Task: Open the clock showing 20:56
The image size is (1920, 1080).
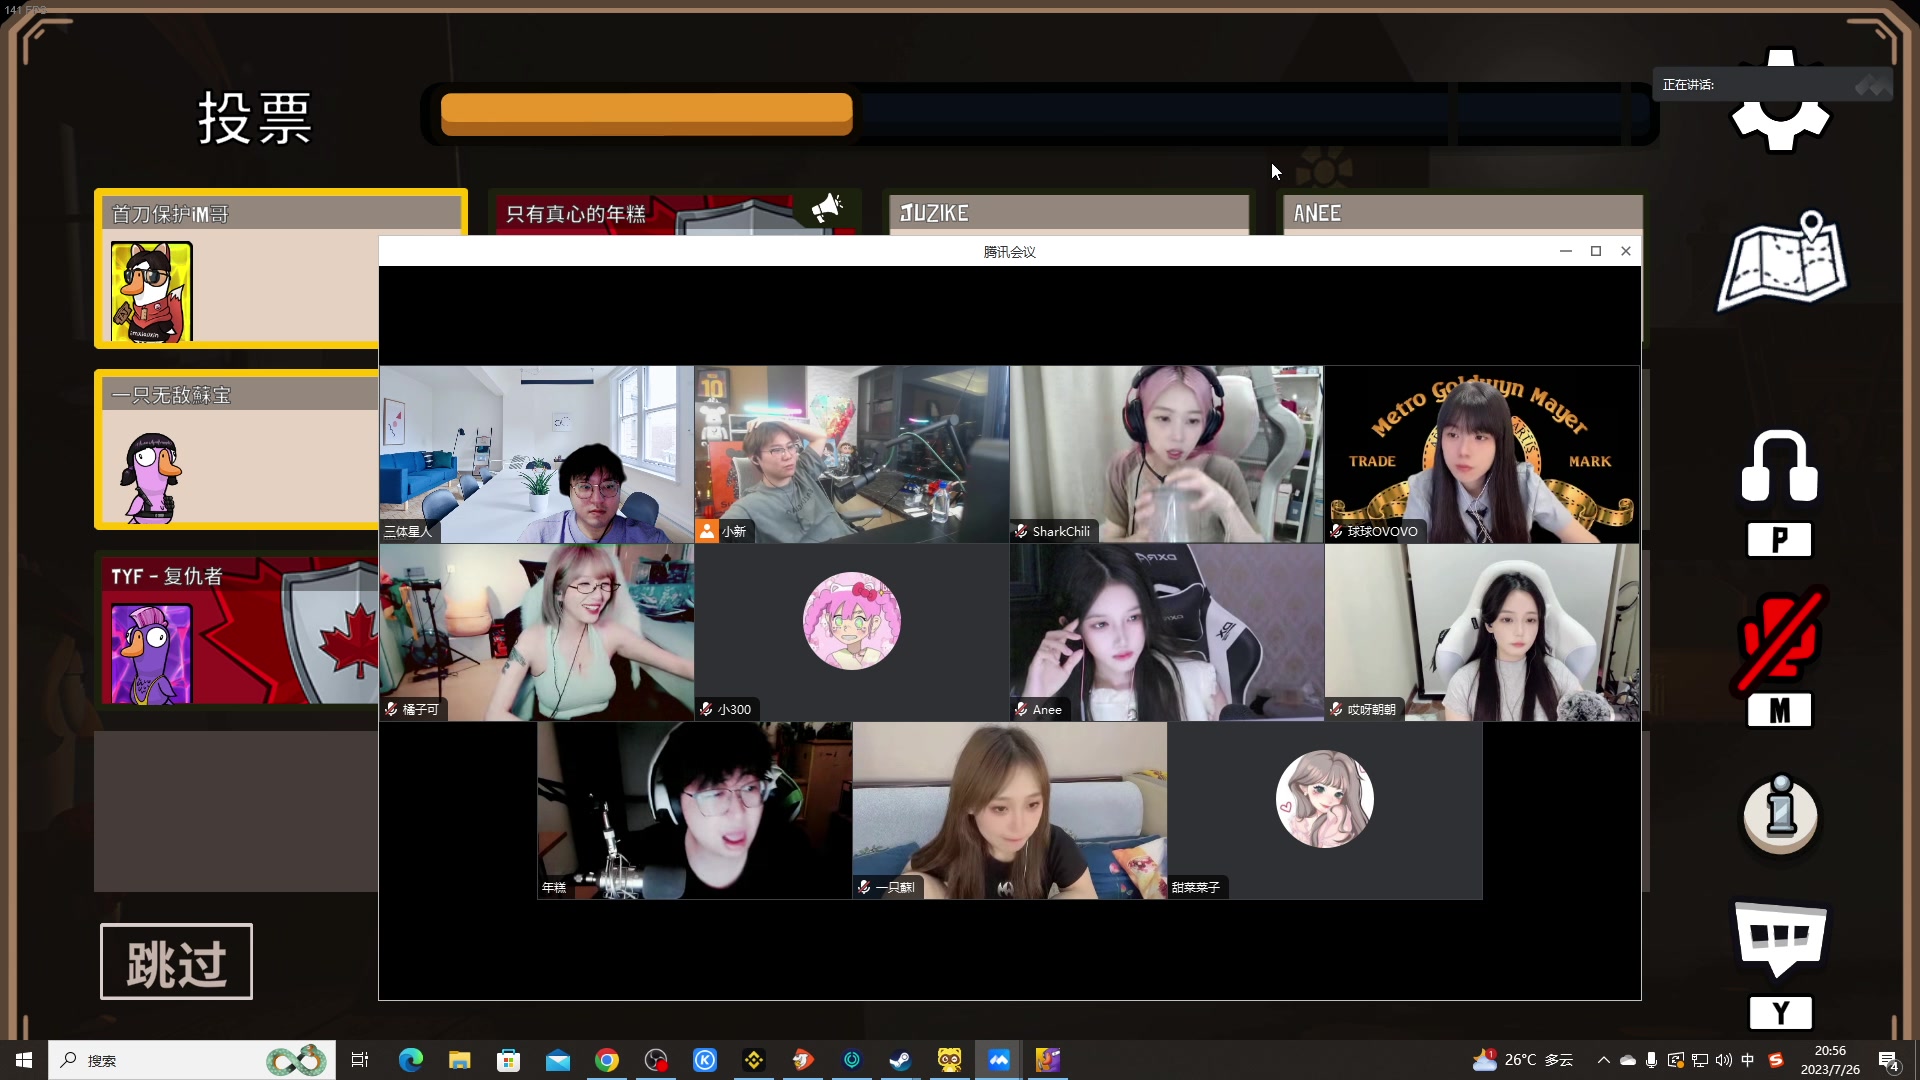Action: 1830,1060
